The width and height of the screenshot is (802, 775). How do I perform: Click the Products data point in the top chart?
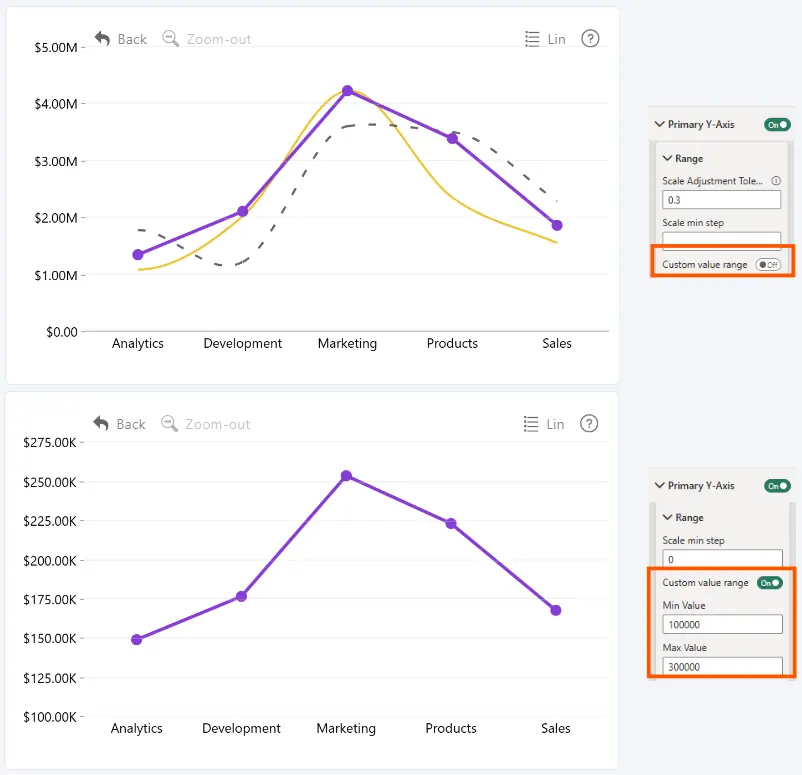[x=452, y=138]
